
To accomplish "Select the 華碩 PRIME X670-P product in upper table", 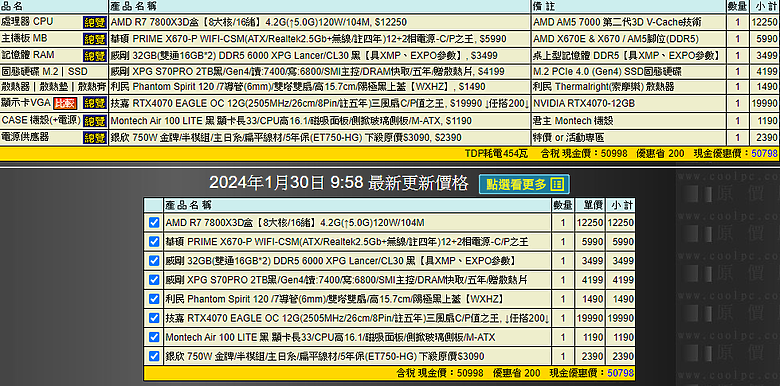I will (308, 39).
